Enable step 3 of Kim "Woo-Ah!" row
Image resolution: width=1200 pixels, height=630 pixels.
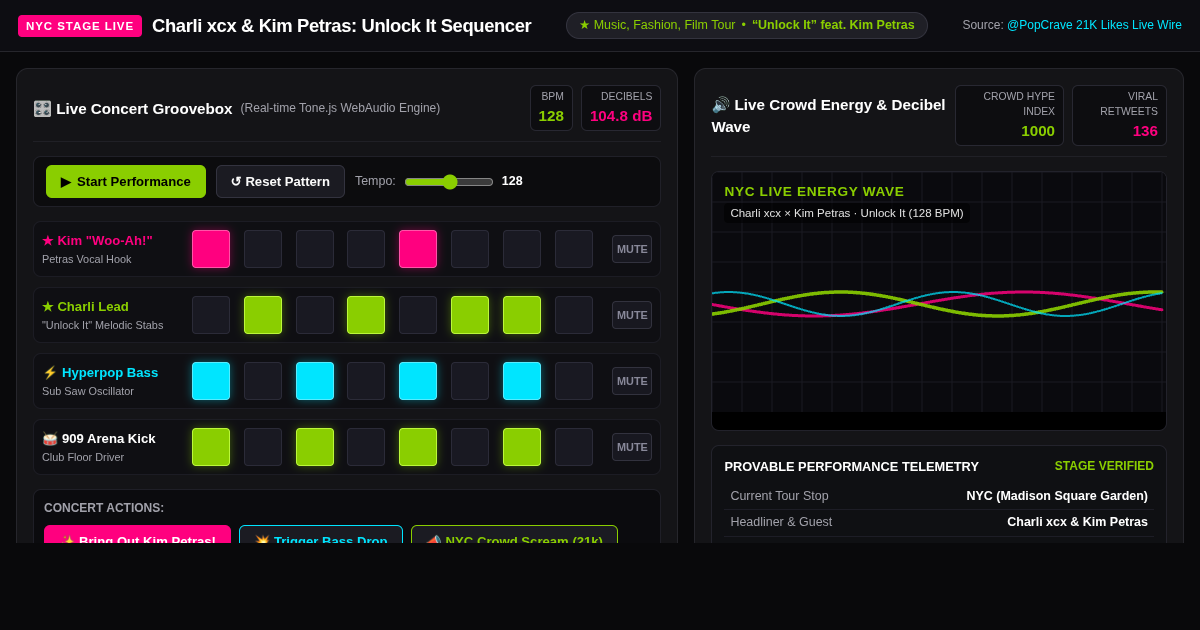tap(315, 249)
